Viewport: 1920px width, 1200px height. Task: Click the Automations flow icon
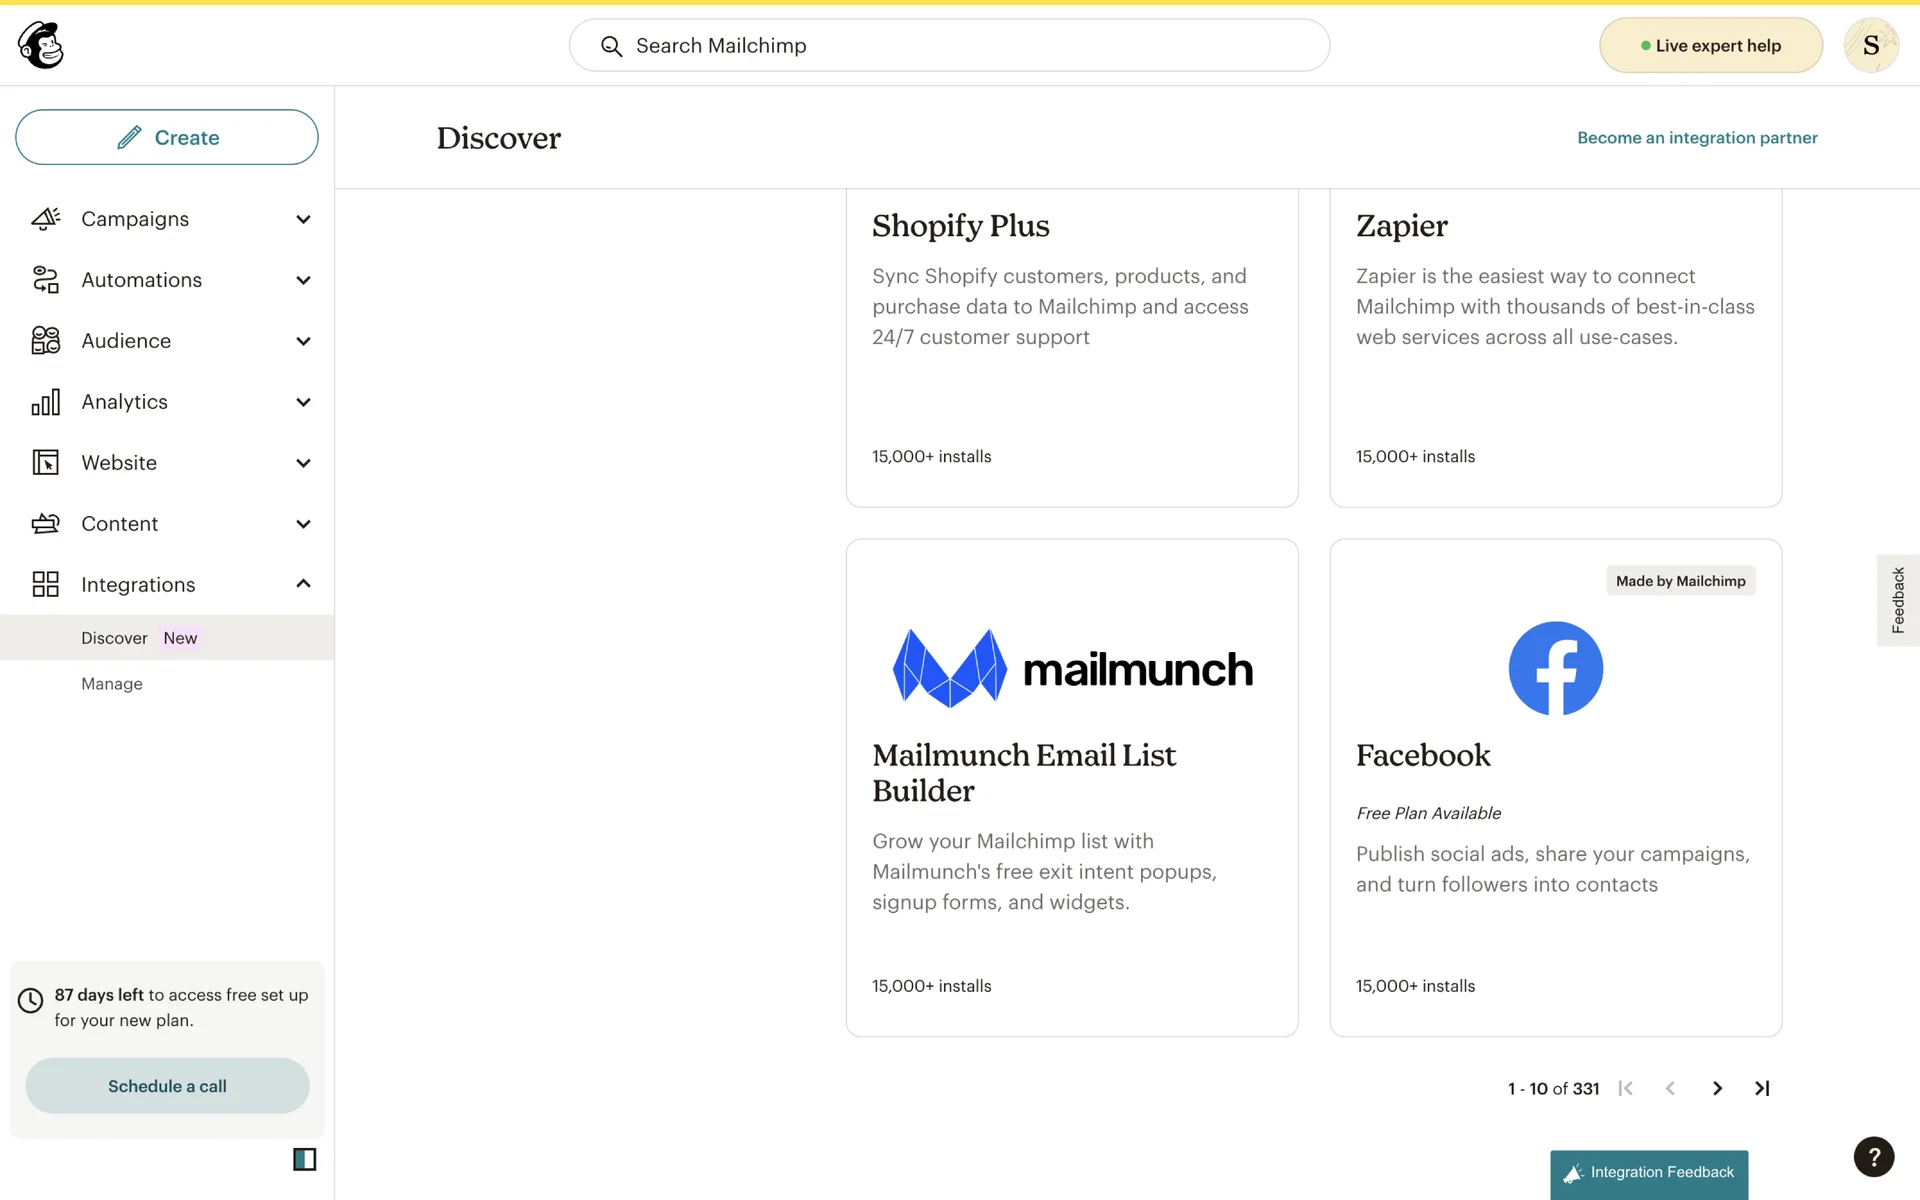coord(46,280)
